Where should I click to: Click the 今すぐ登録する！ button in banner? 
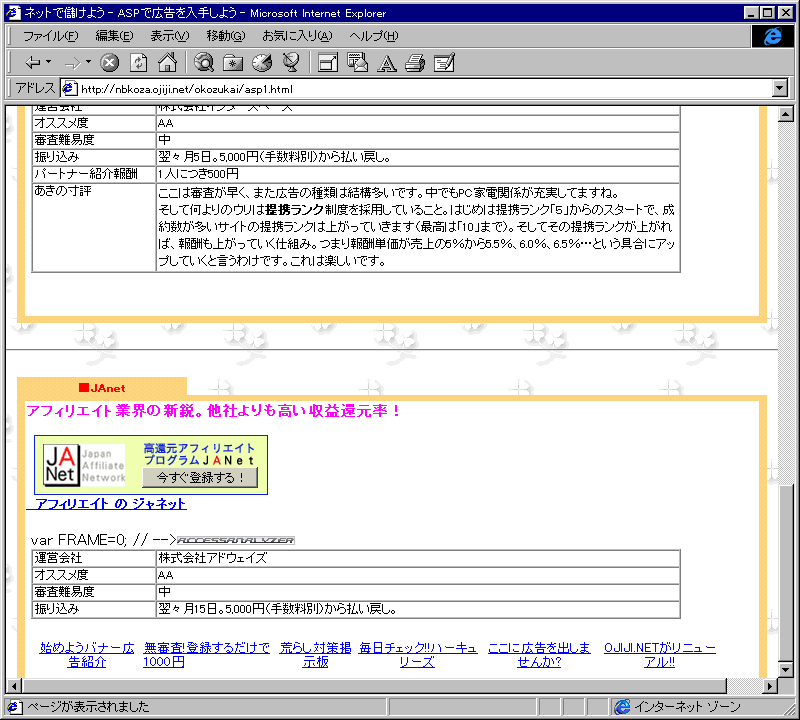pyautogui.click(x=200, y=478)
